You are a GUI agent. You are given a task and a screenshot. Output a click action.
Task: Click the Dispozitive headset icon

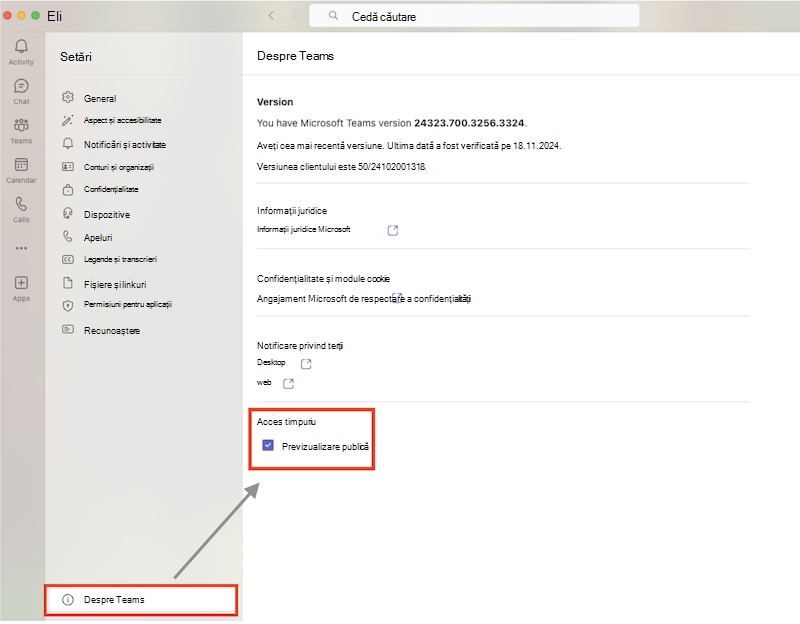coord(68,213)
